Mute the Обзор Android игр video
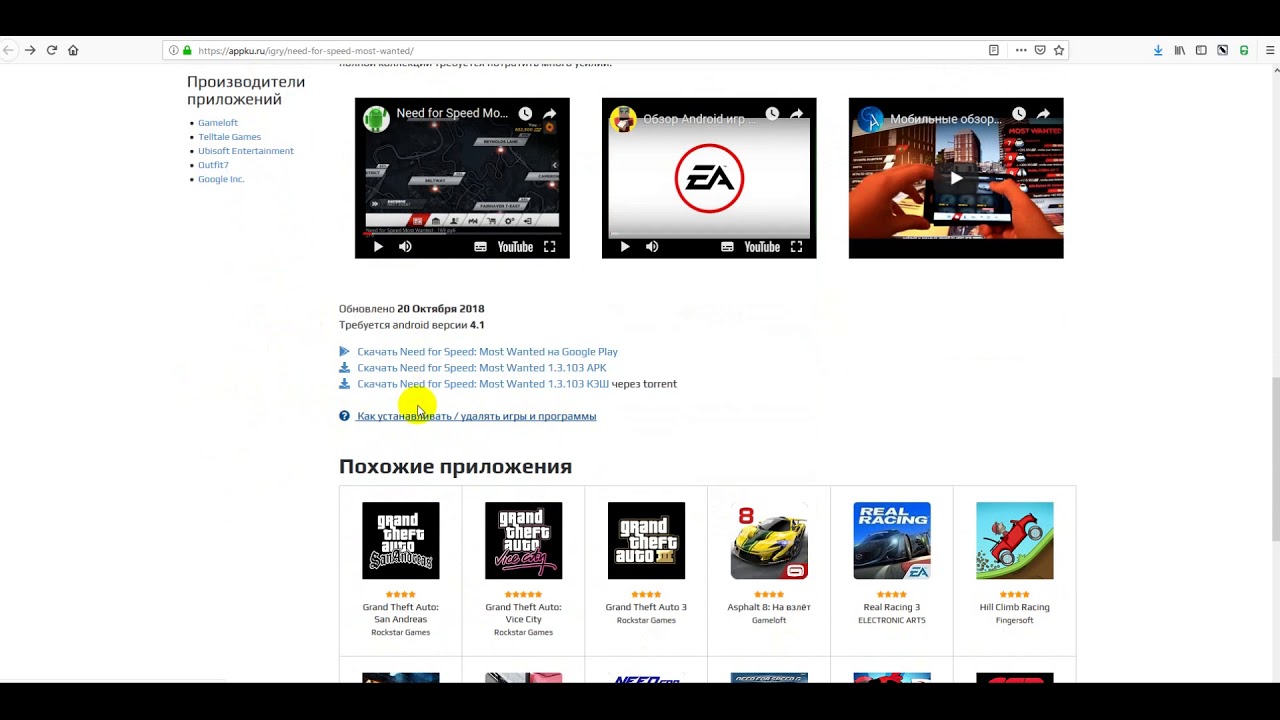1280x720 pixels. [x=652, y=247]
